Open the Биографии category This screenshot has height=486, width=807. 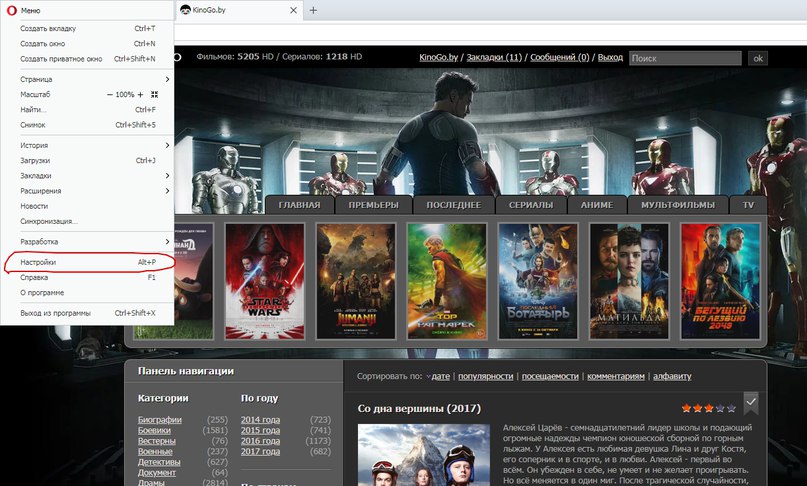point(160,420)
